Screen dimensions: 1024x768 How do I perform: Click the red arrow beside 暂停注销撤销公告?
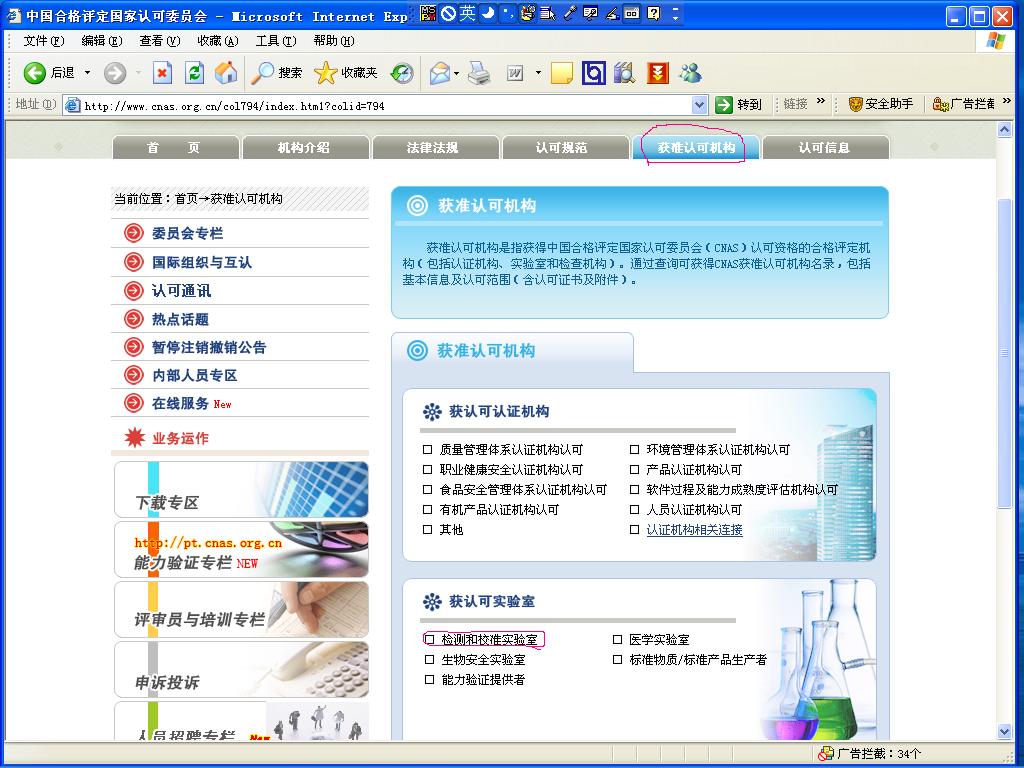point(134,347)
